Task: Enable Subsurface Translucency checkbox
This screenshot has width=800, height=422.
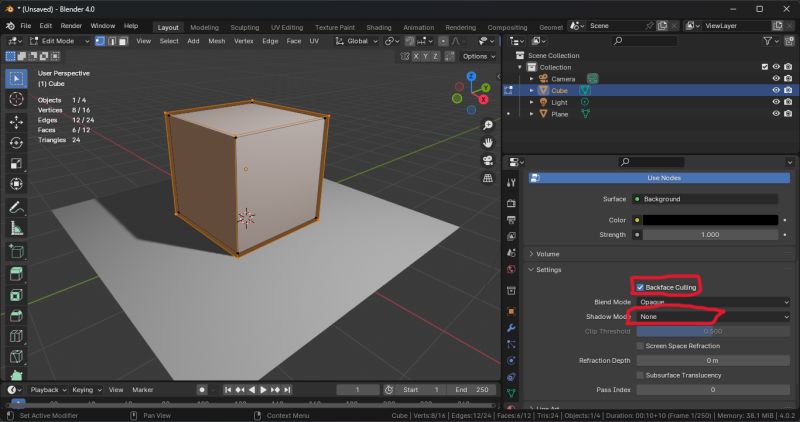Action: coord(640,375)
